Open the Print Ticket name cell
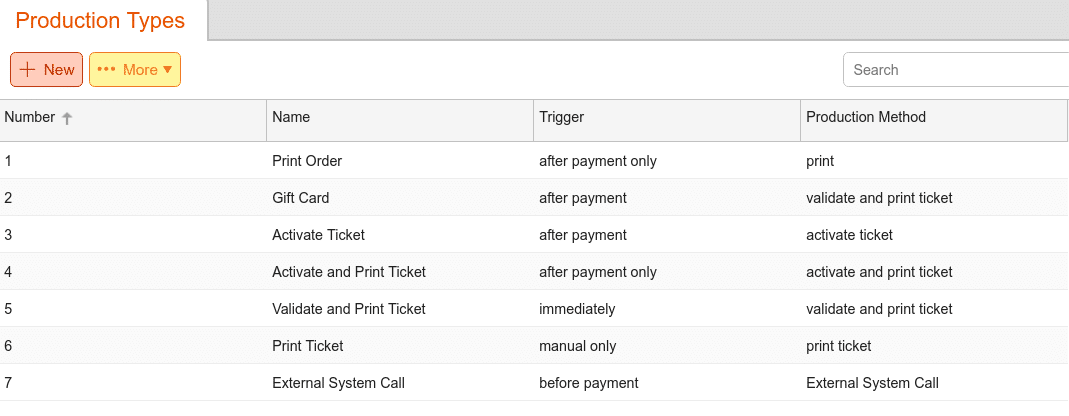The height and width of the screenshot is (416, 1069). 307,346
